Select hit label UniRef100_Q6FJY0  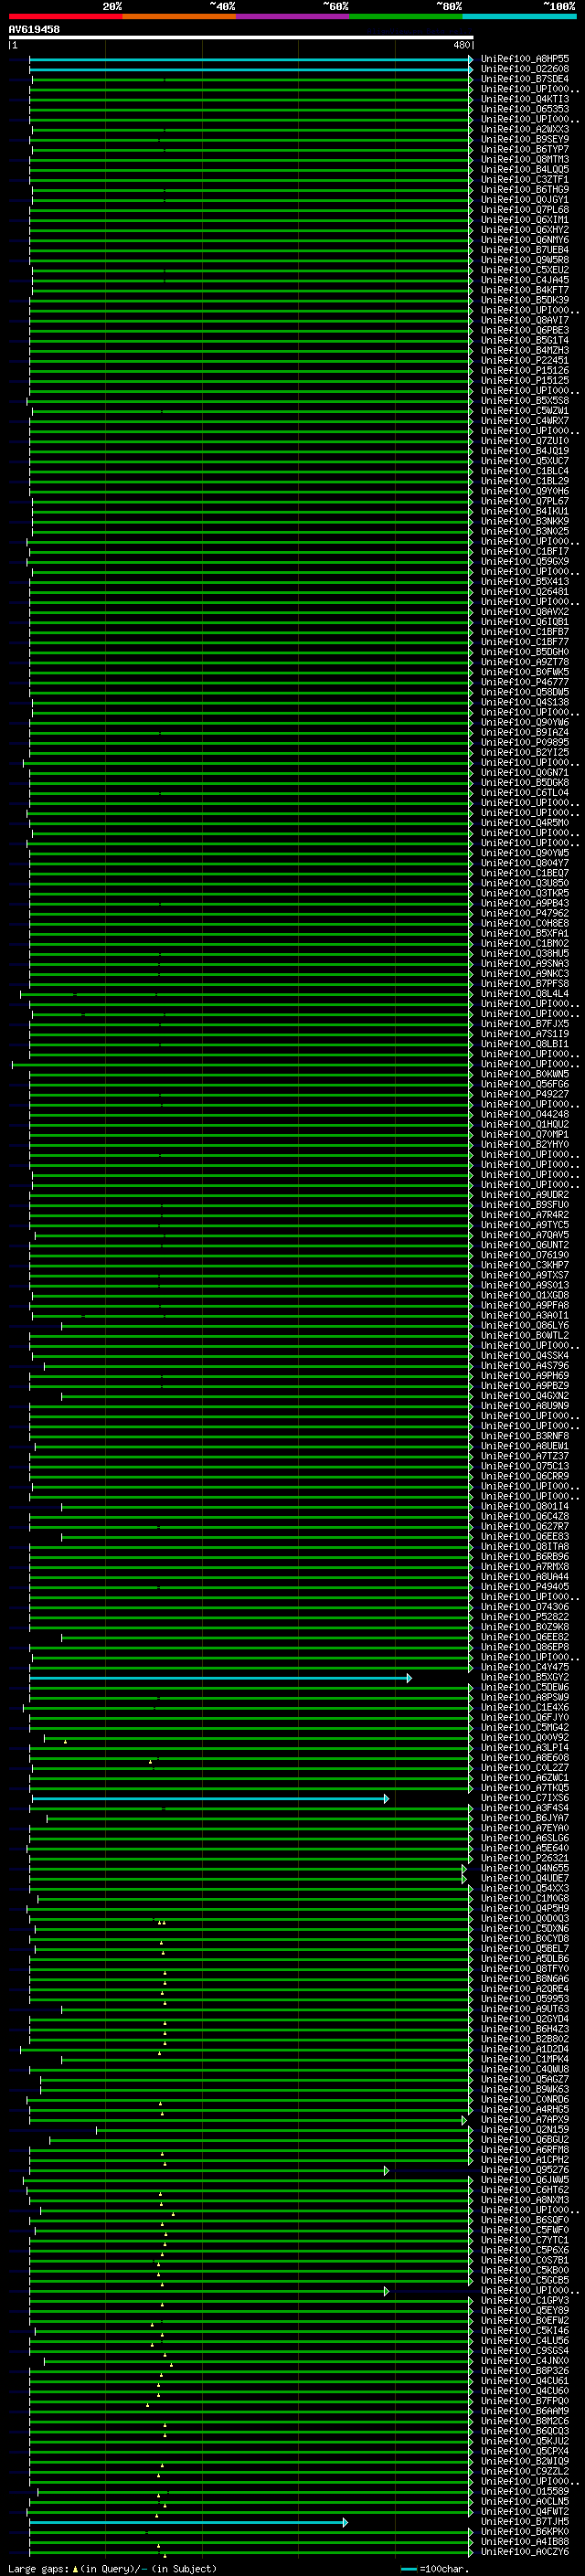pyautogui.click(x=525, y=1718)
